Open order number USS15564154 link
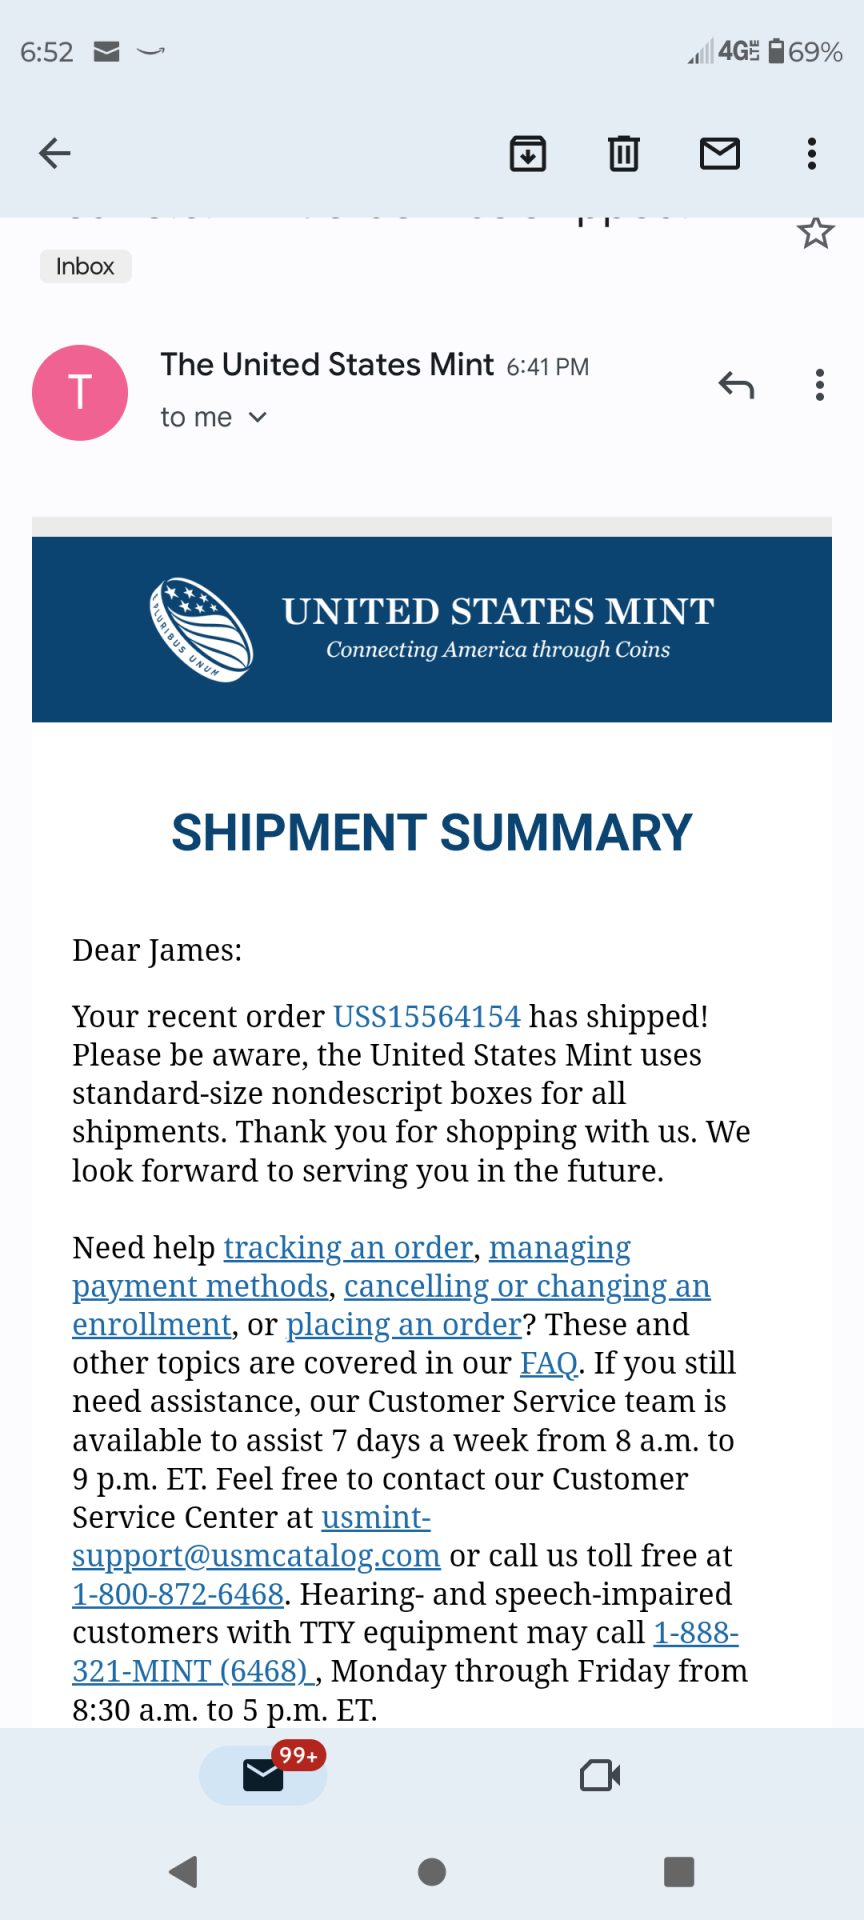The height and width of the screenshot is (1920, 864). [x=427, y=1016]
